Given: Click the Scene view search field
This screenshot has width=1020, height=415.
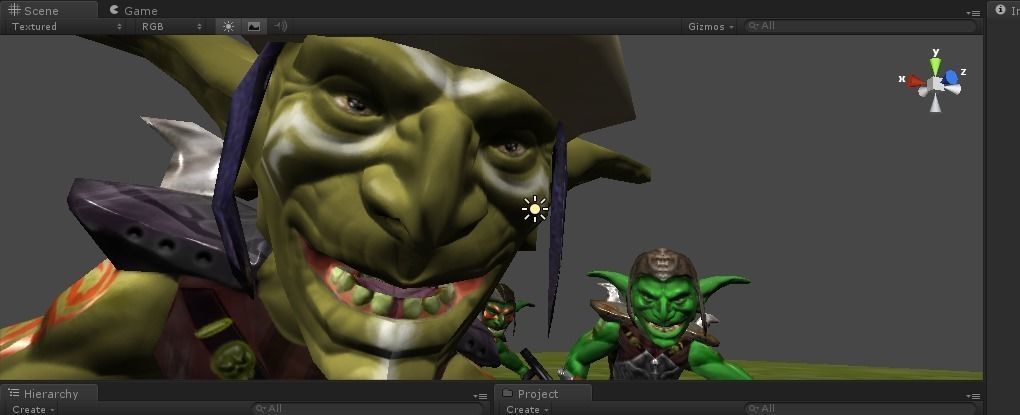Looking at the screenshot, I should click(x=860, y=26).
